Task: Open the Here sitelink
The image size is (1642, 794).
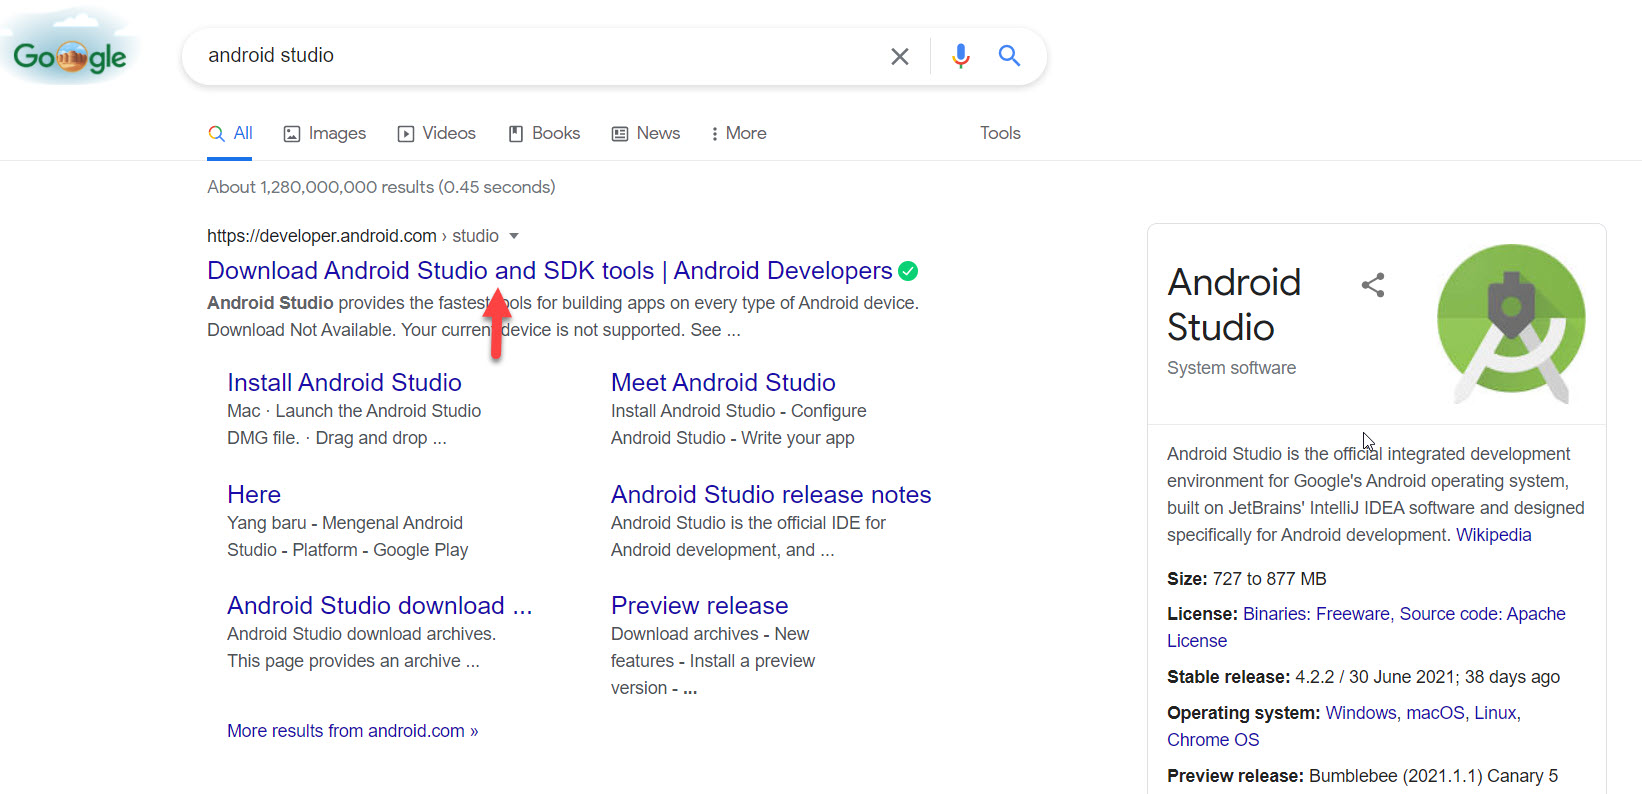Action: [254, 494]
